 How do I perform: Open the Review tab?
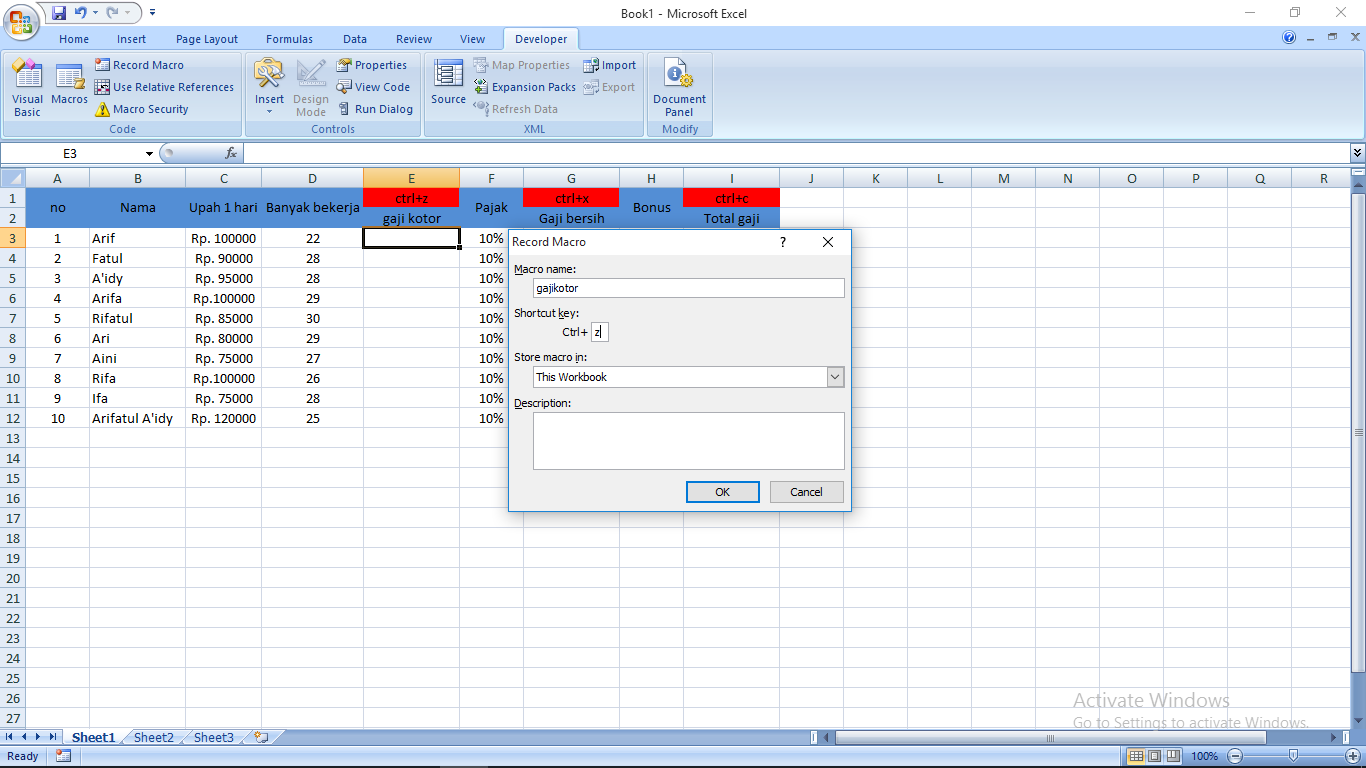(x=414, y=39)
